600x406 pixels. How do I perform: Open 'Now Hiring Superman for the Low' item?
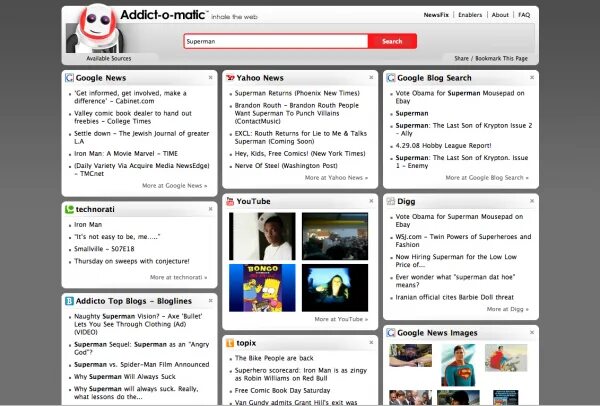(456, 261)
